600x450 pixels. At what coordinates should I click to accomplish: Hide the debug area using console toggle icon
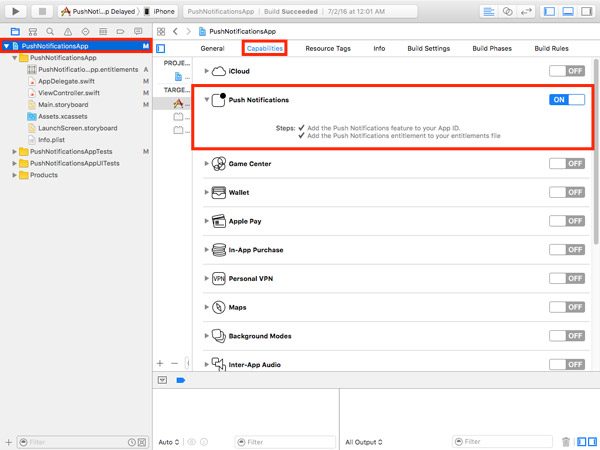coord(163,380)
